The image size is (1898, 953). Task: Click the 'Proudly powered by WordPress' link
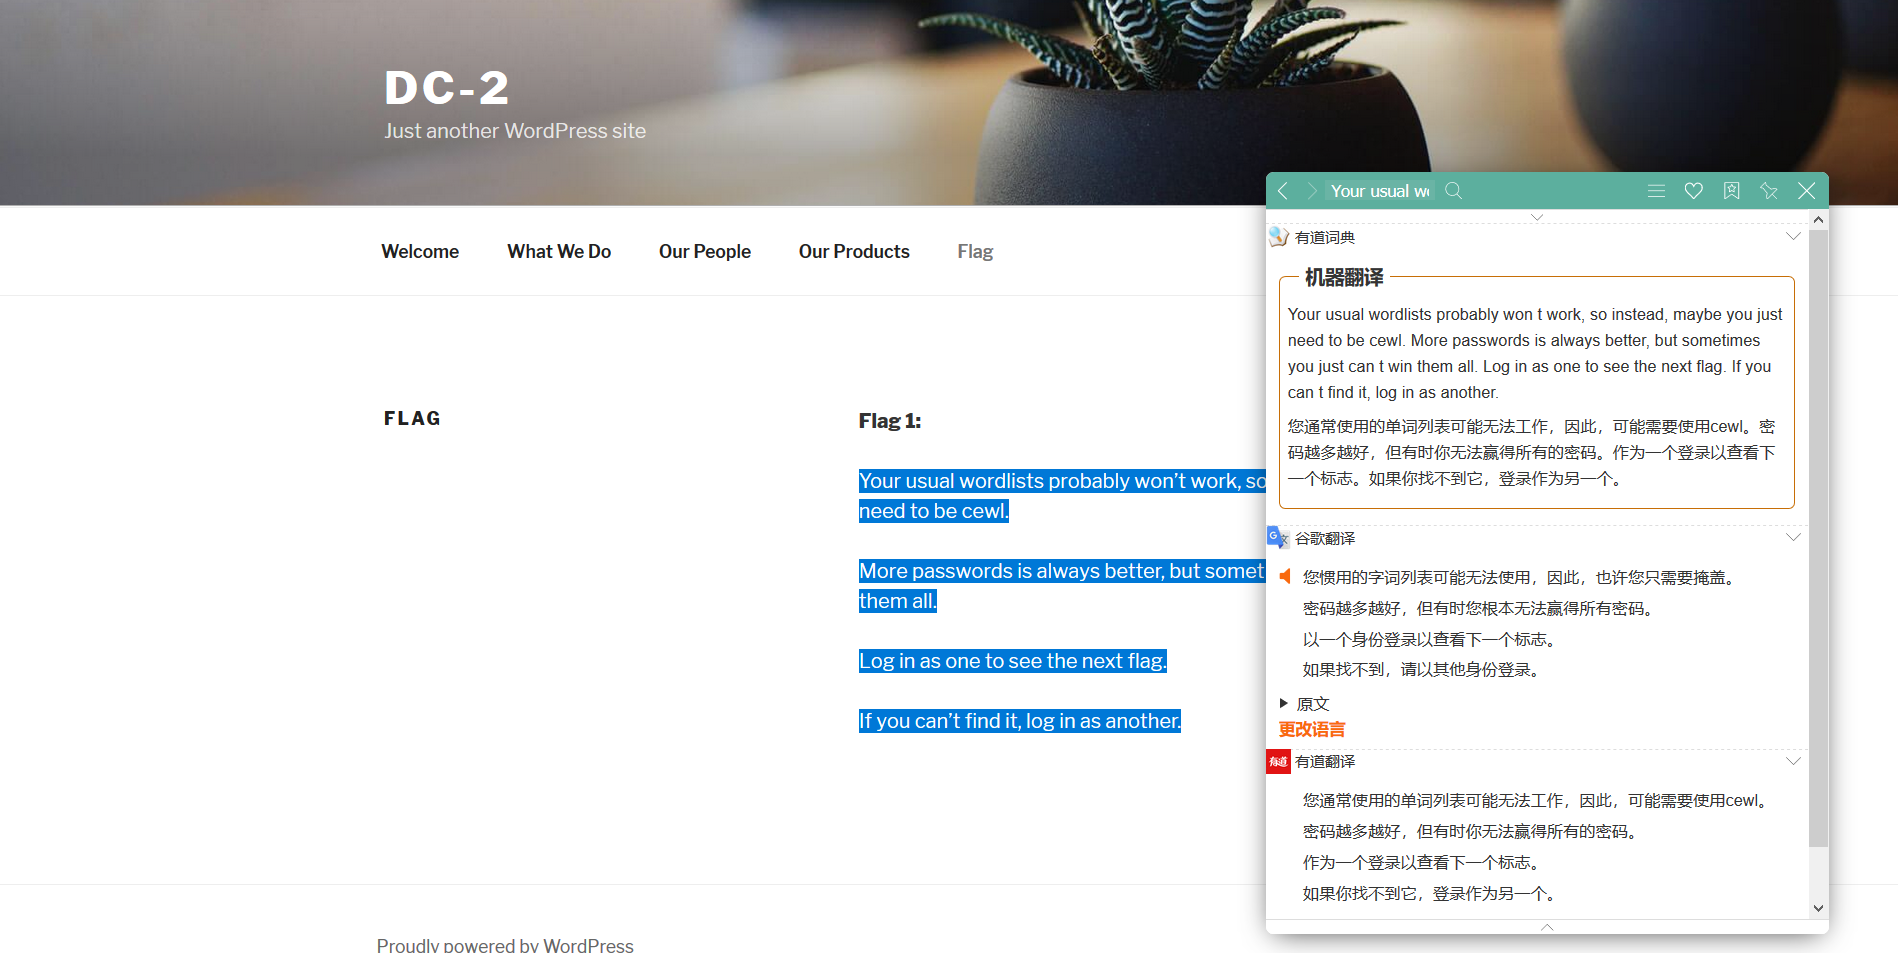505,945
